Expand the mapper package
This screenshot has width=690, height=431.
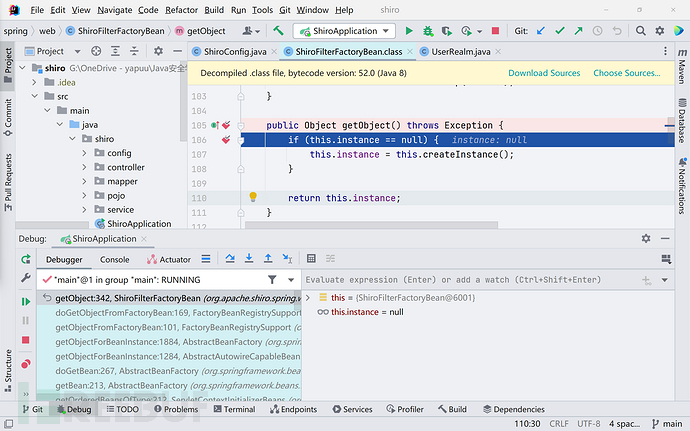[x=84, y=181]
